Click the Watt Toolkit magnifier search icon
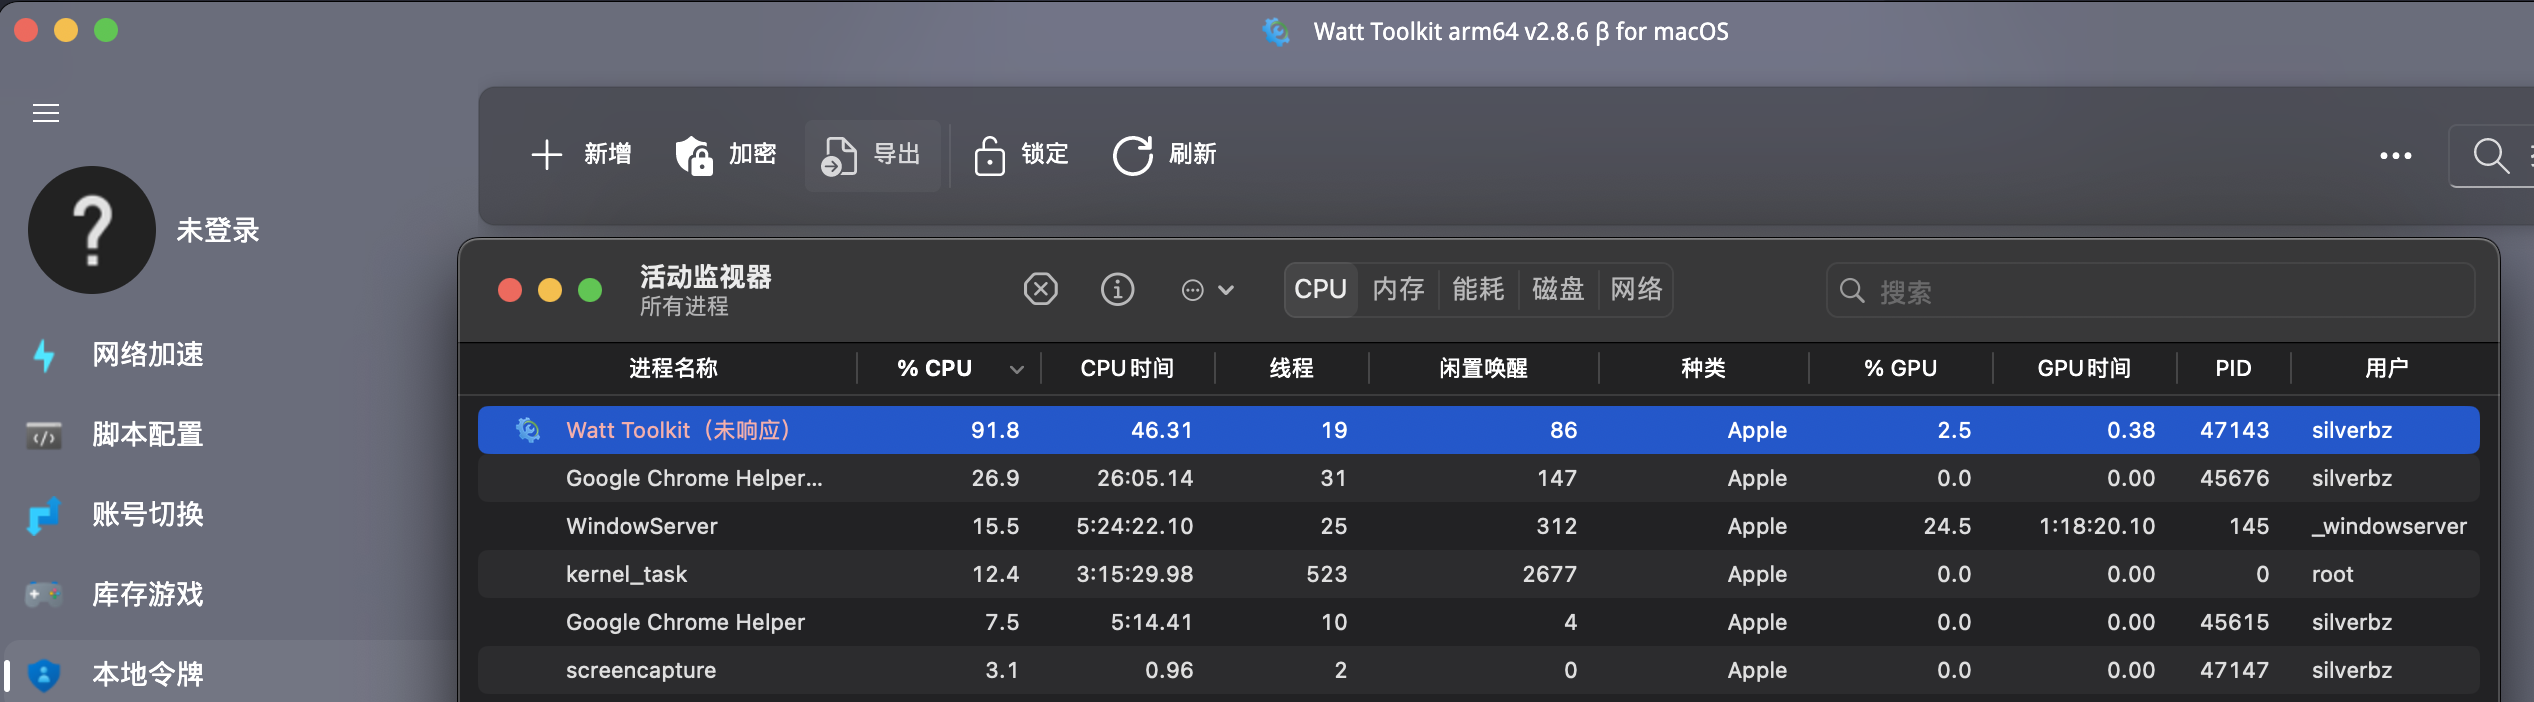The image size is (2534, 702). pyautogui.click(x=2491, y=156)
